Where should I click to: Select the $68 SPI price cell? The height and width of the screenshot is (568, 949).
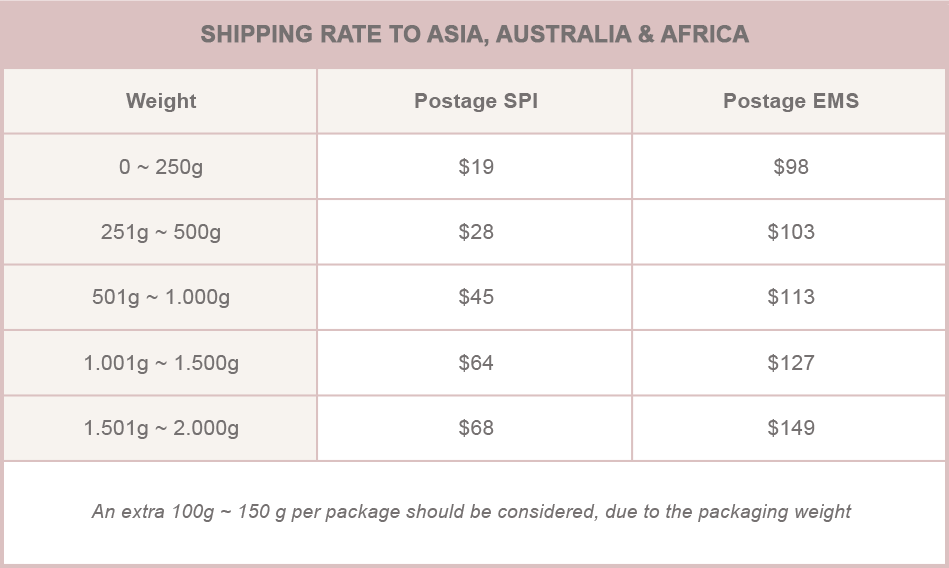pyautogui.click(x=475, y=428)
